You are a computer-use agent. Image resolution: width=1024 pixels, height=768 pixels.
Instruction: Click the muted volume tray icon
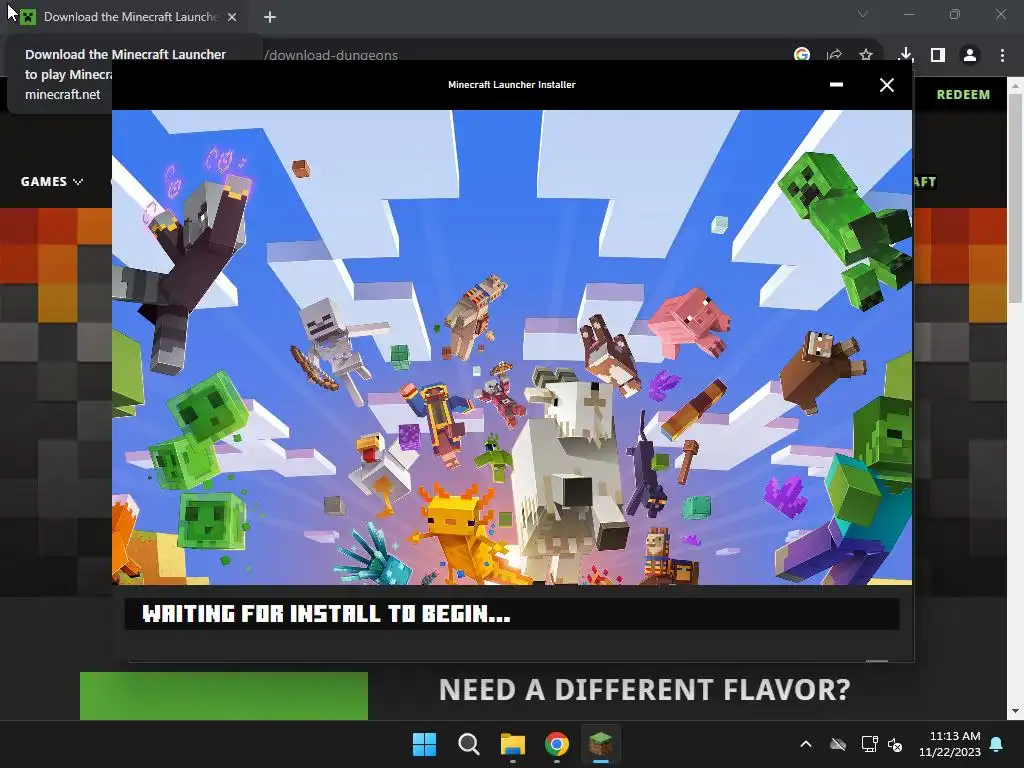tap(895, 744)
